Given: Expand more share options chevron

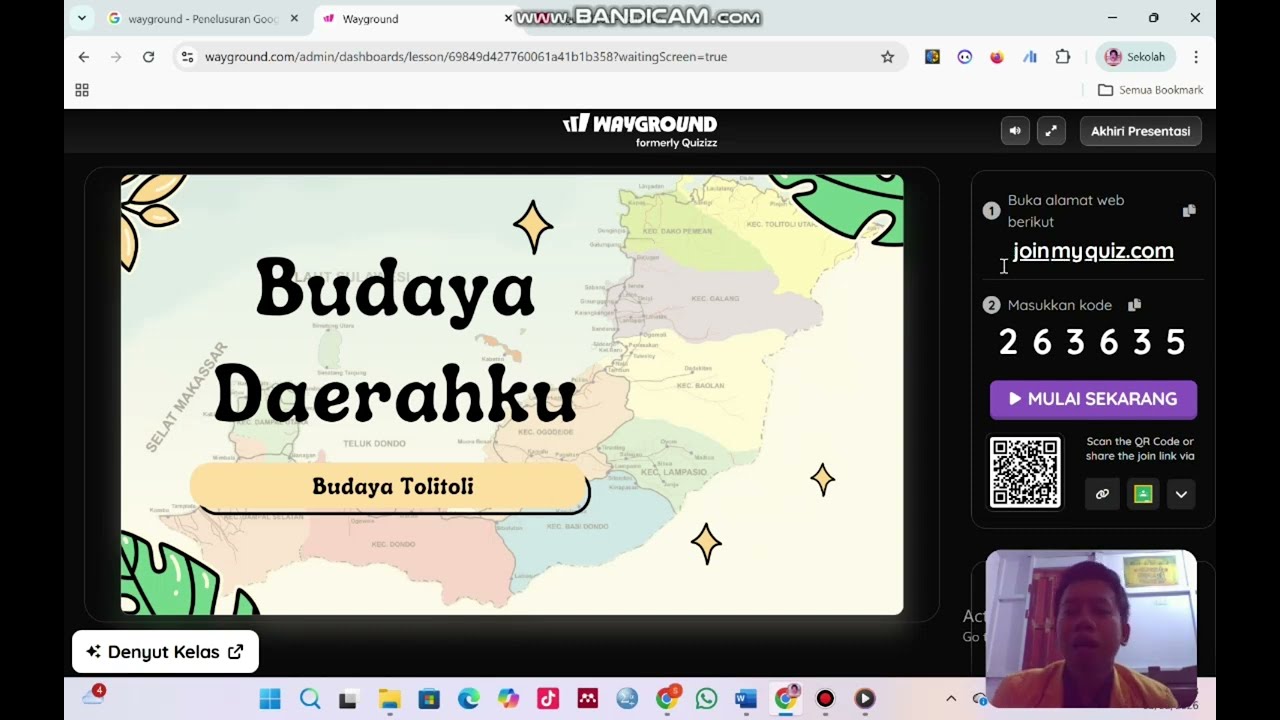Looking at the screenshot, I should (1181, 494).
